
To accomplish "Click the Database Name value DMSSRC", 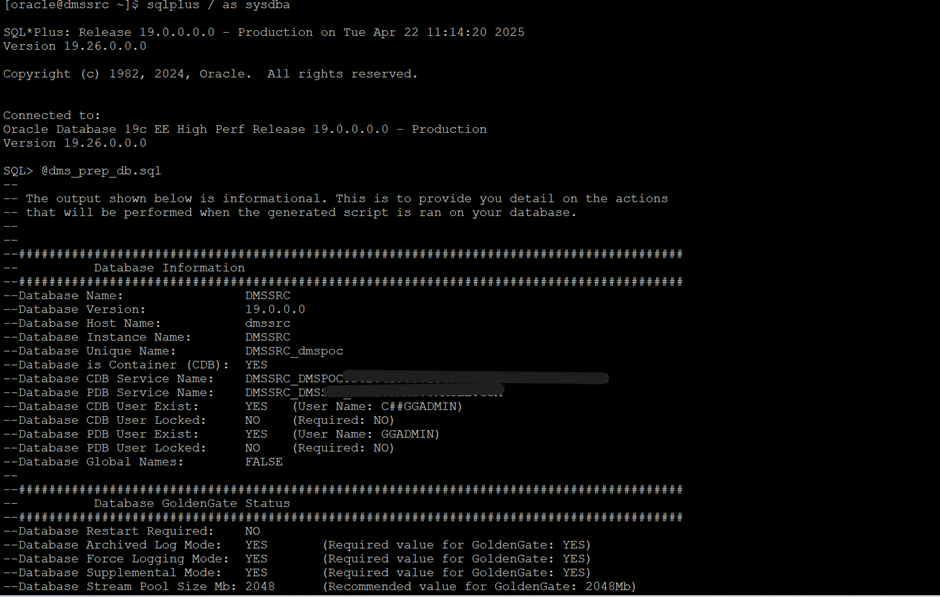I will click(x=268, y=296).
